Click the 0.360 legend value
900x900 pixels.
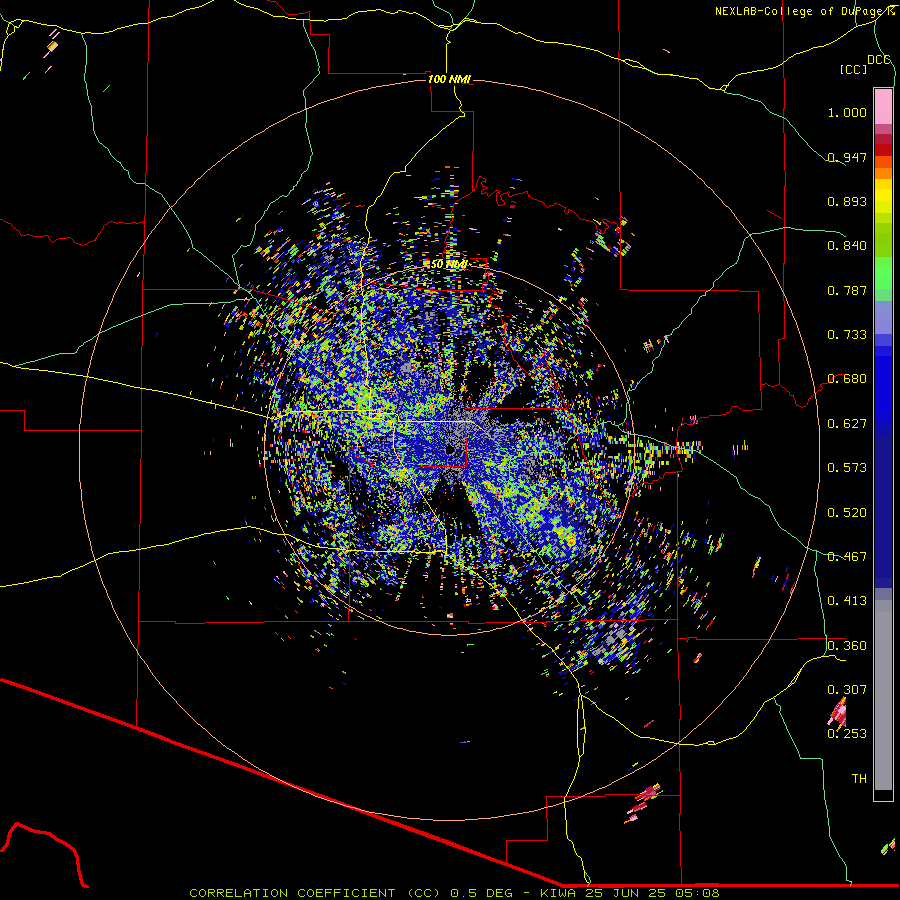(x=847, y=646)
